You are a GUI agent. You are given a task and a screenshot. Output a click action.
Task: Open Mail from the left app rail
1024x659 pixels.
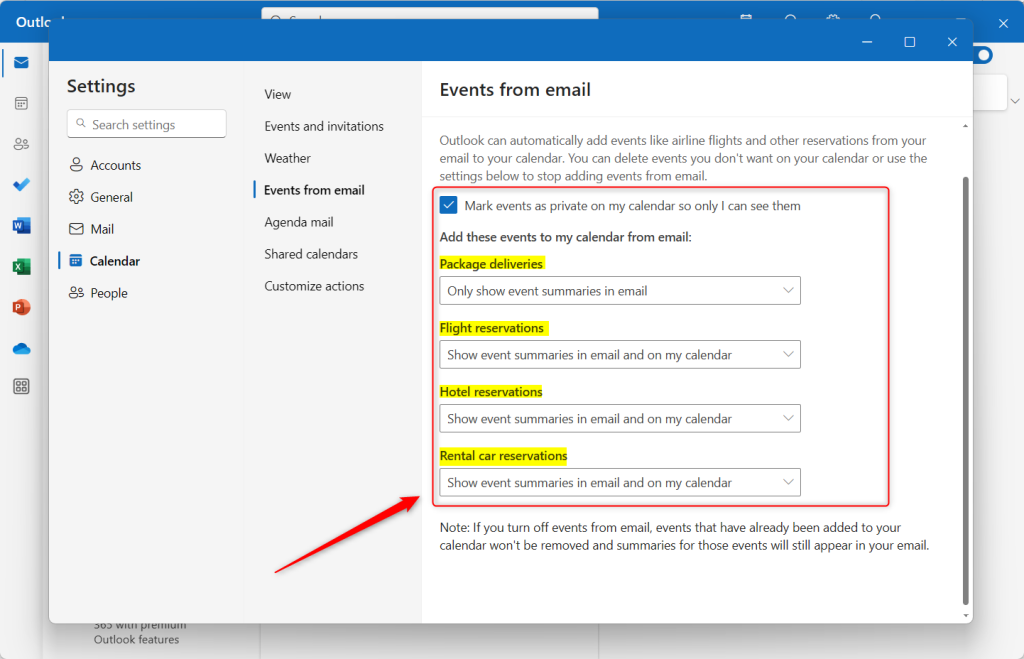(21, 63)
